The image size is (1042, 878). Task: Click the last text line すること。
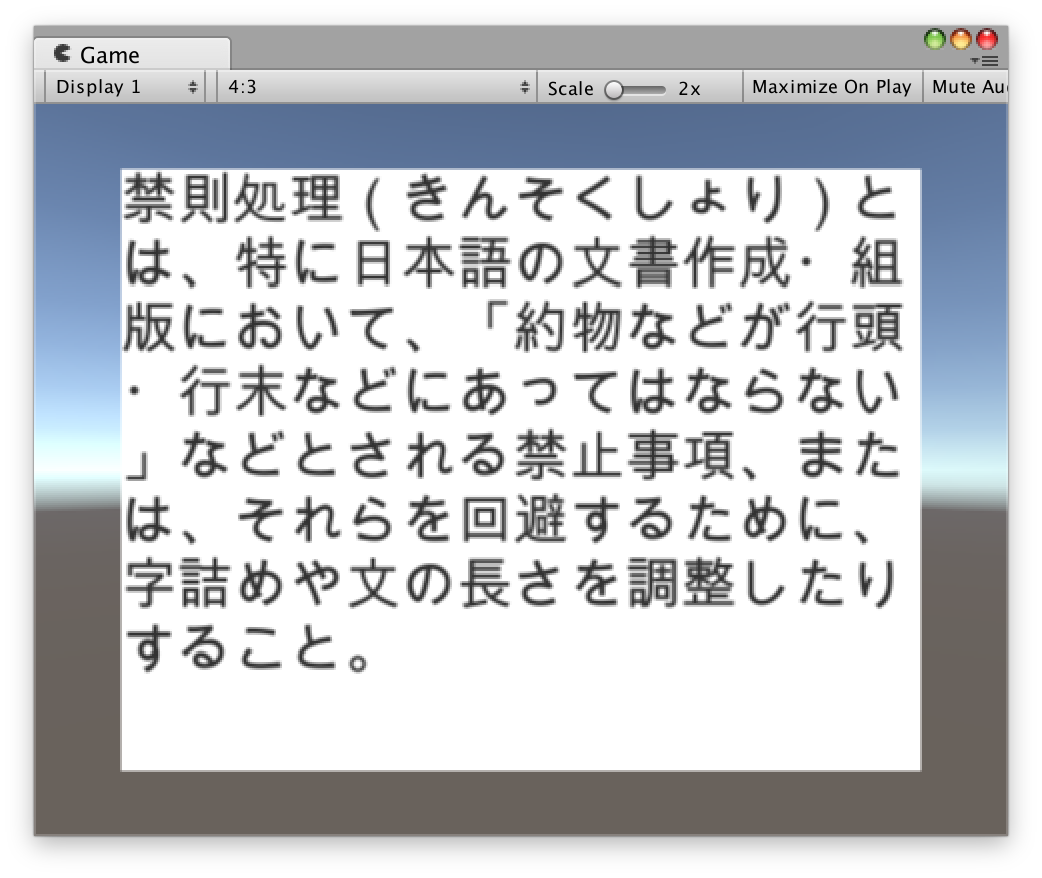[x=249, y=647]
